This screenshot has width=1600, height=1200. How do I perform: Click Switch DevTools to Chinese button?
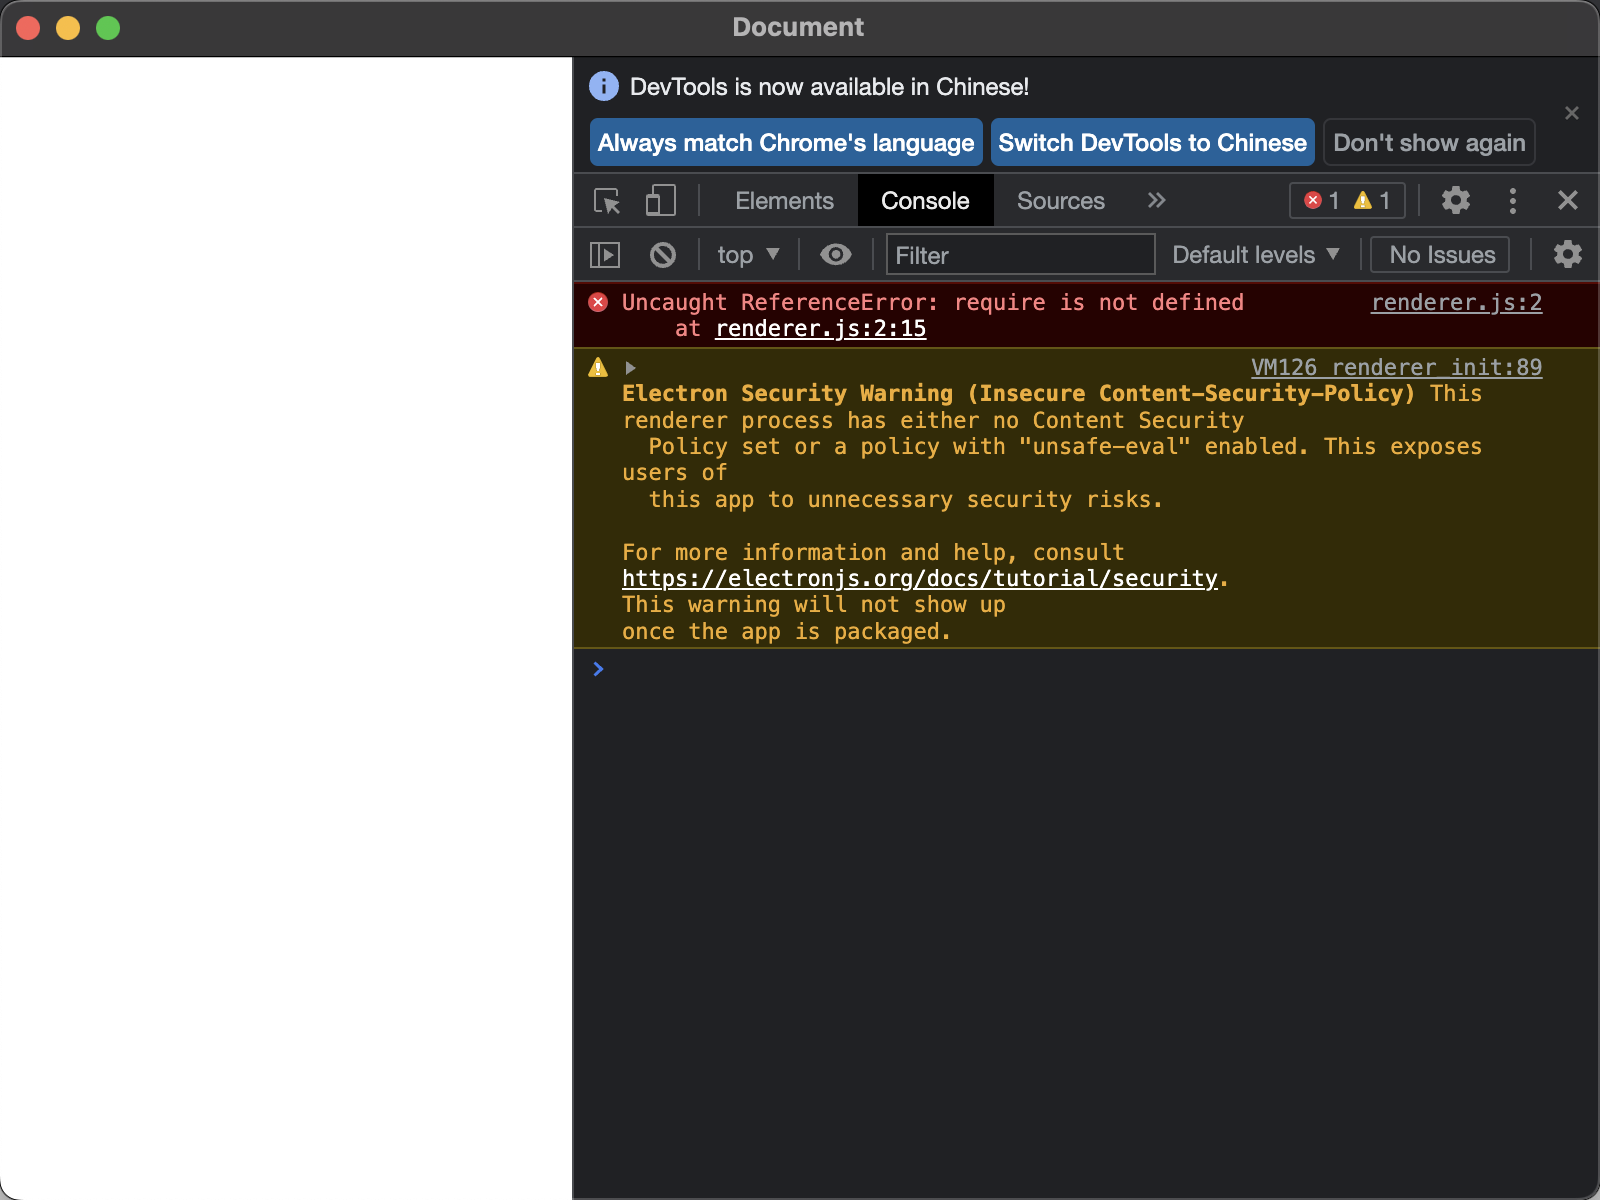(1152, 143)
